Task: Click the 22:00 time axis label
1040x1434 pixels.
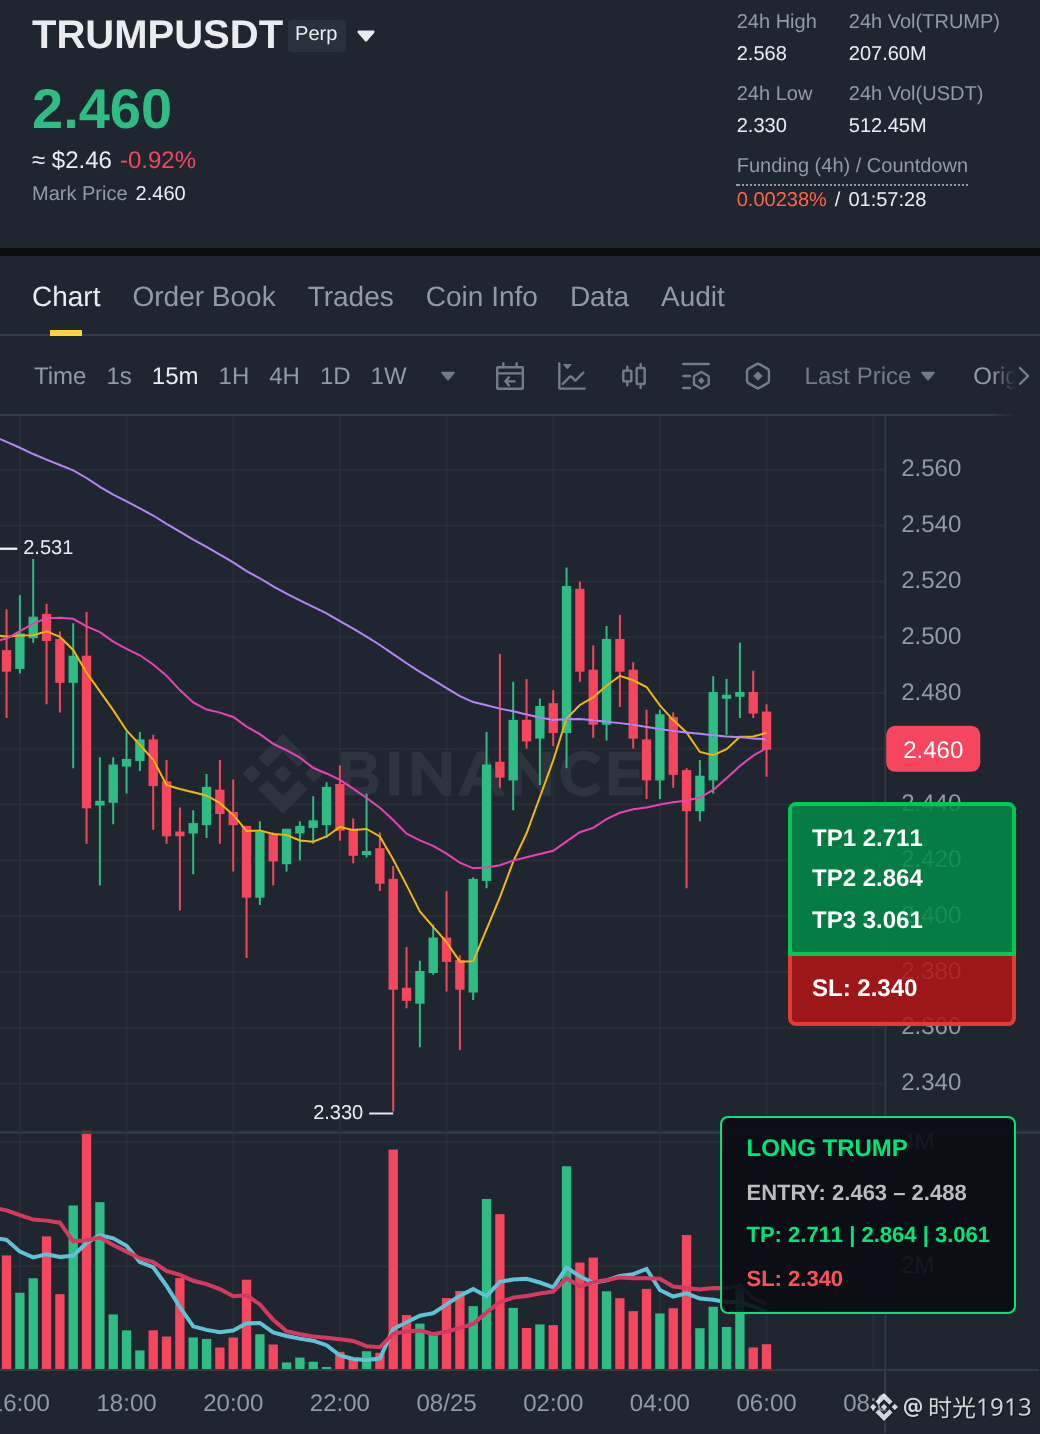Action: [x=340, y=1403]
